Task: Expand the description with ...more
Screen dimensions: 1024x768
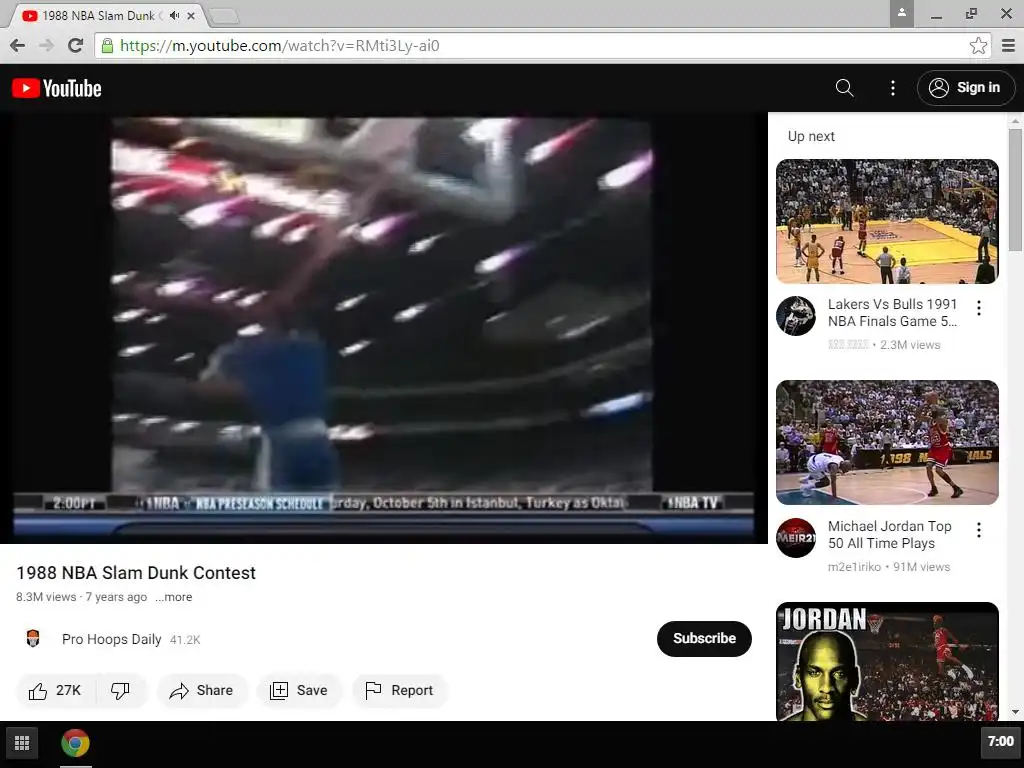Action: [x=174, y=597]
